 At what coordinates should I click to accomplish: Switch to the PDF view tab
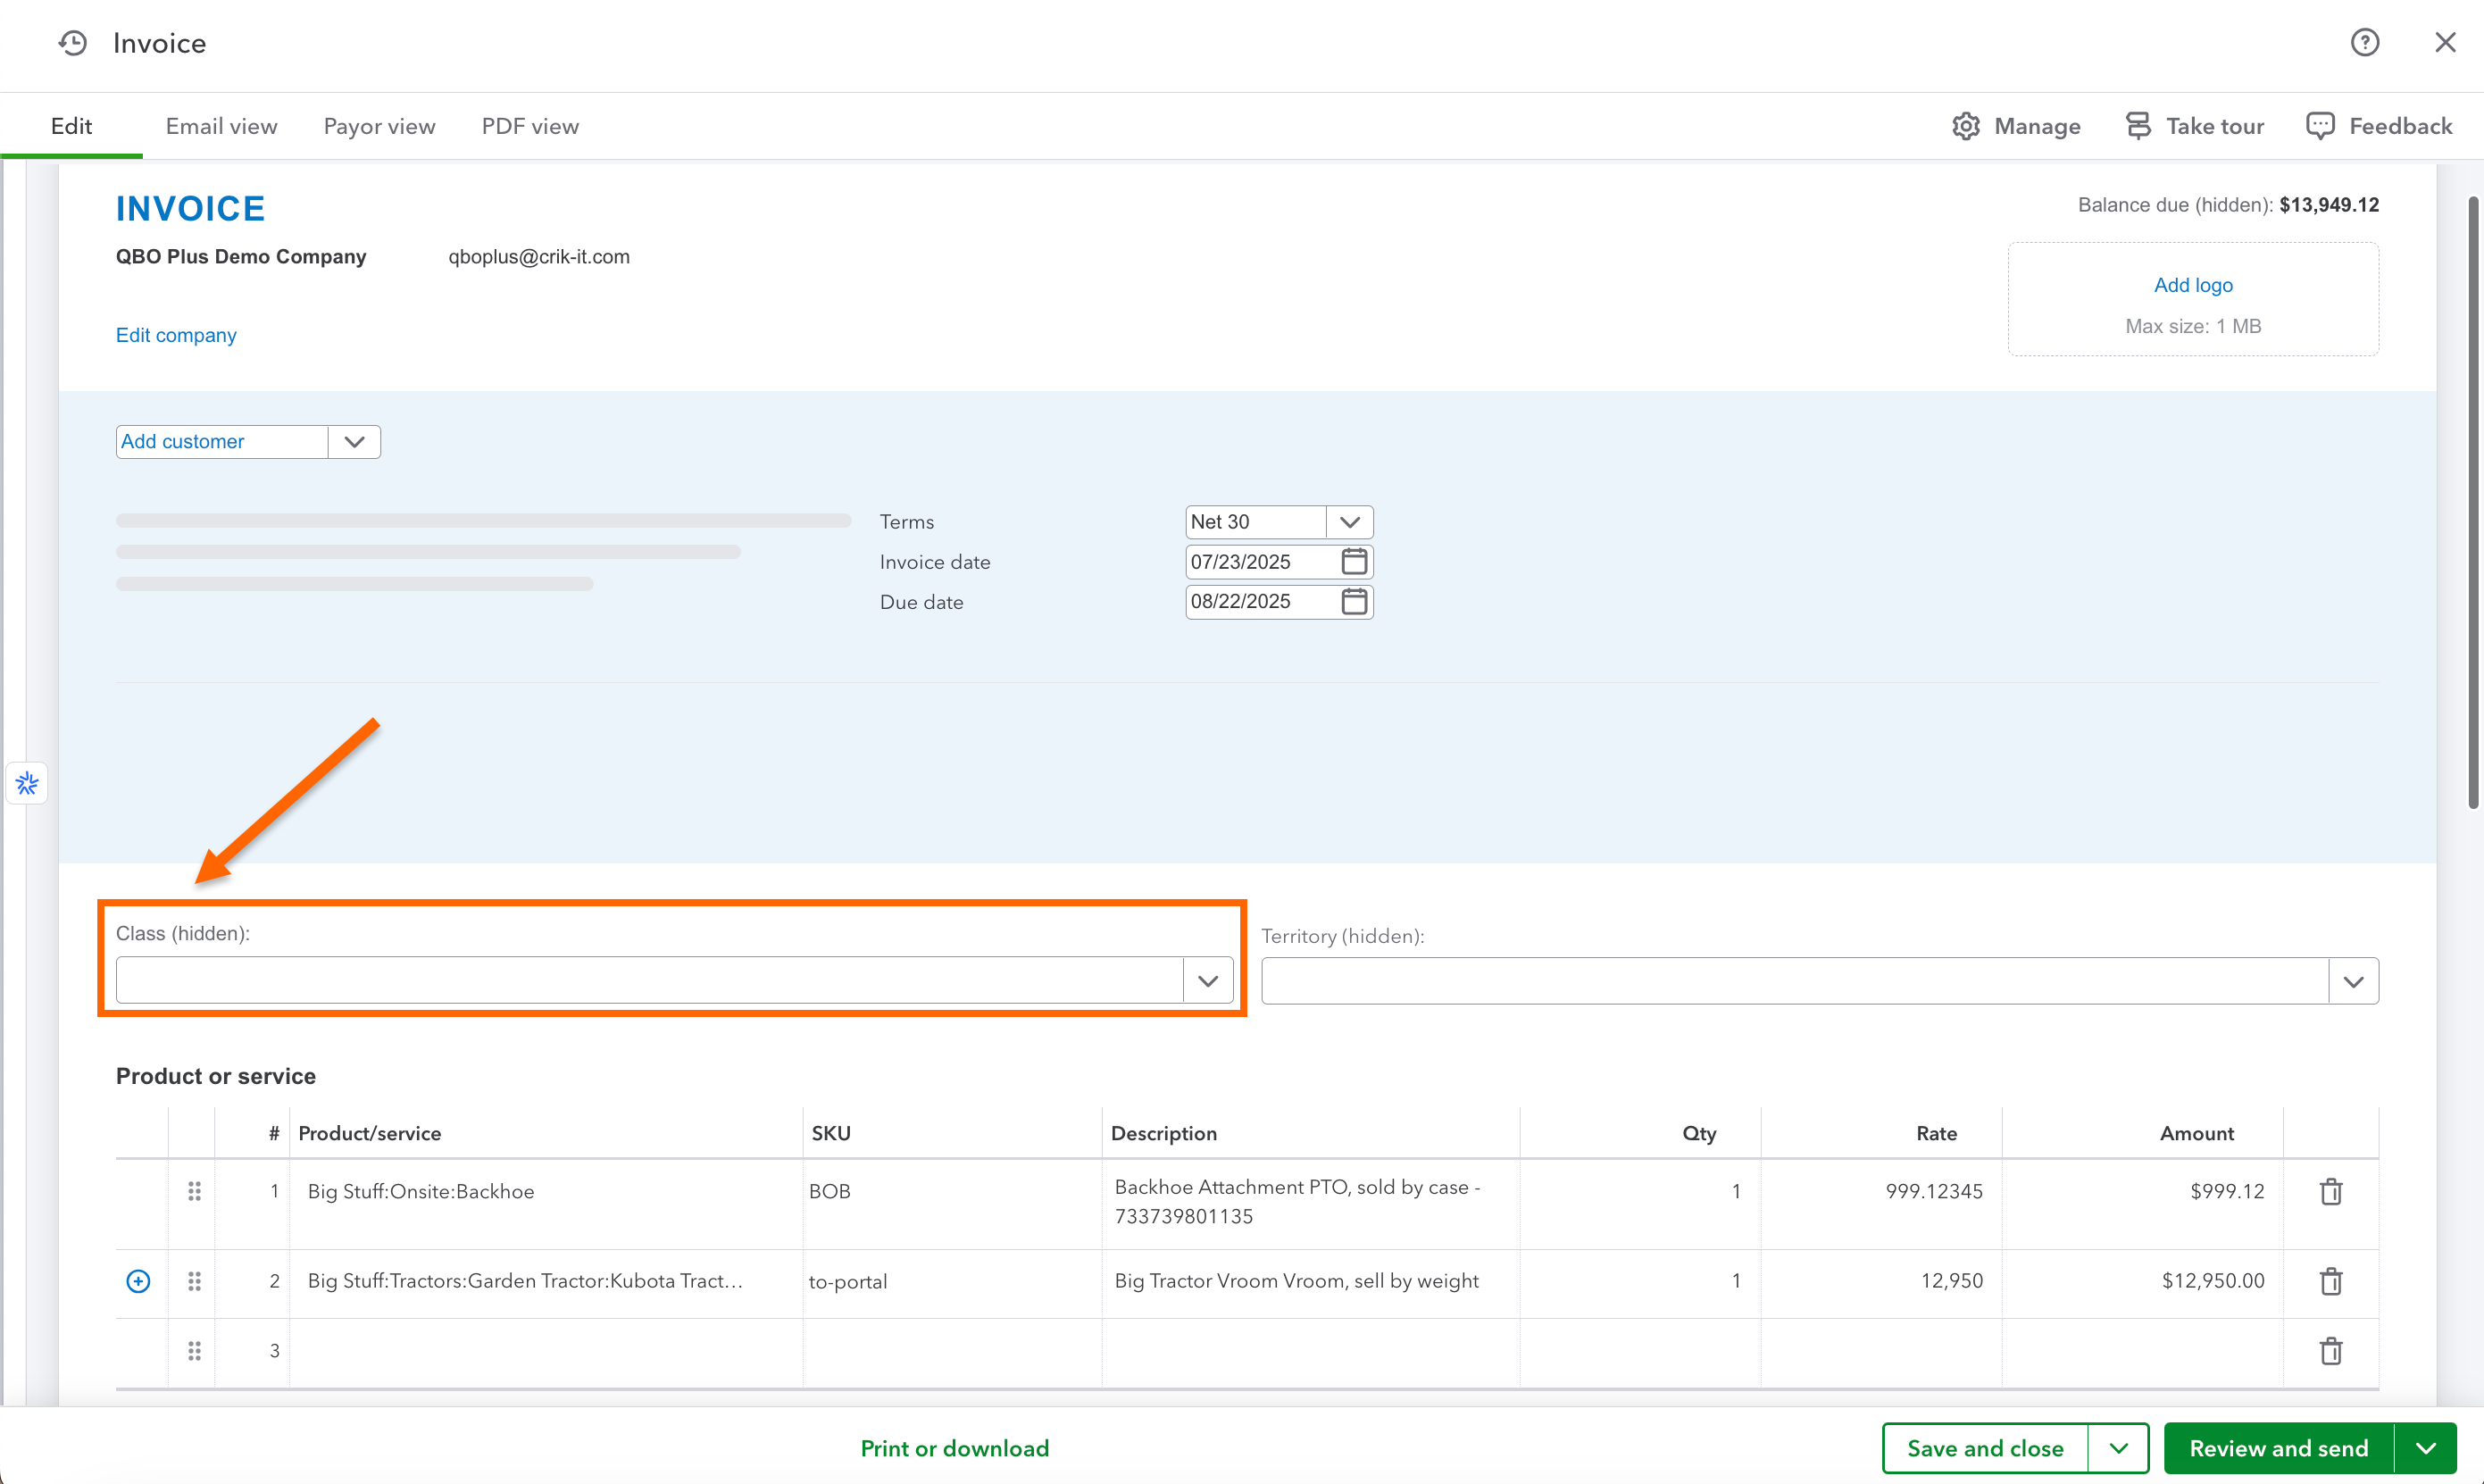click(x=530, y=126)
